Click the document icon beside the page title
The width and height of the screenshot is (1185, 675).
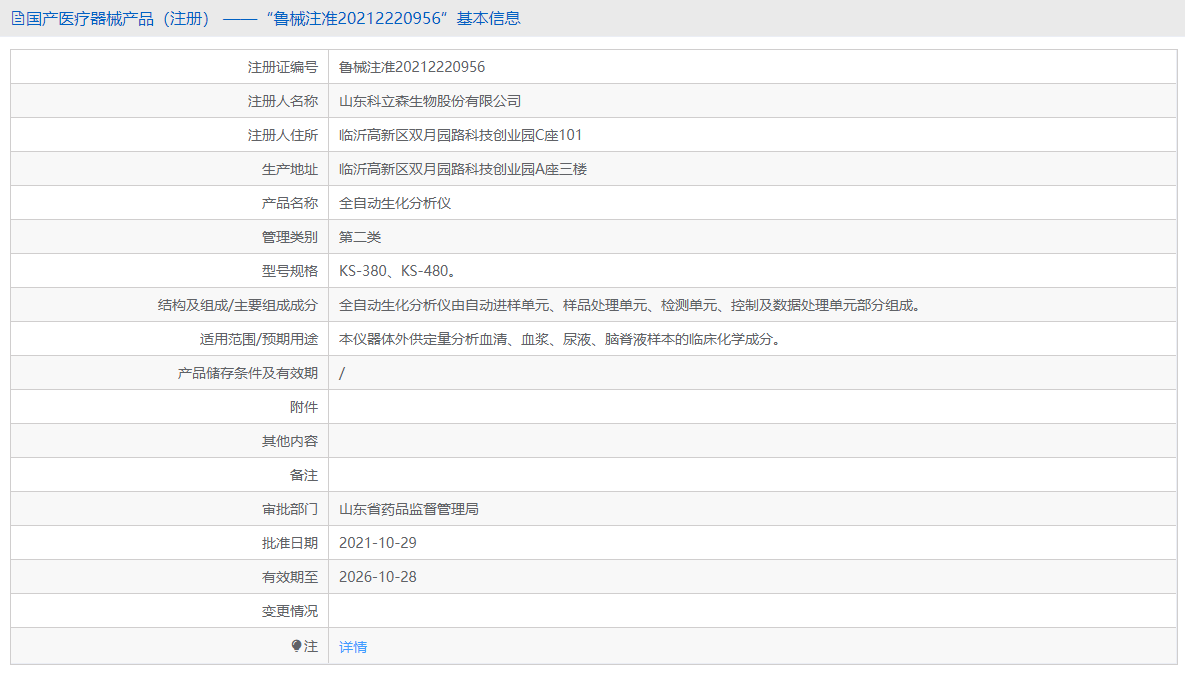tap(17, 19)
